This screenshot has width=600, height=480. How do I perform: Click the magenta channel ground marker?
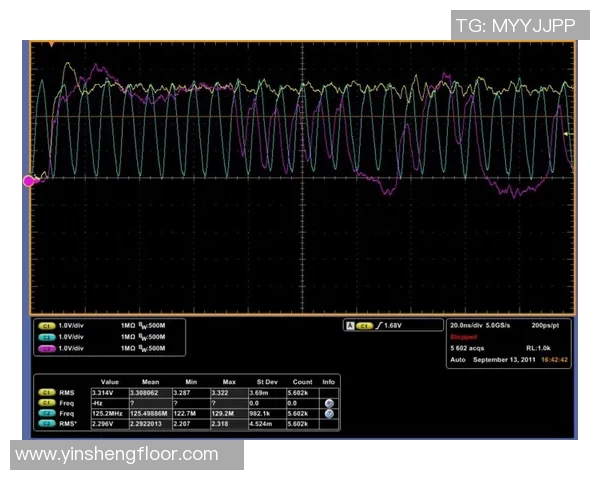point(30,180)
